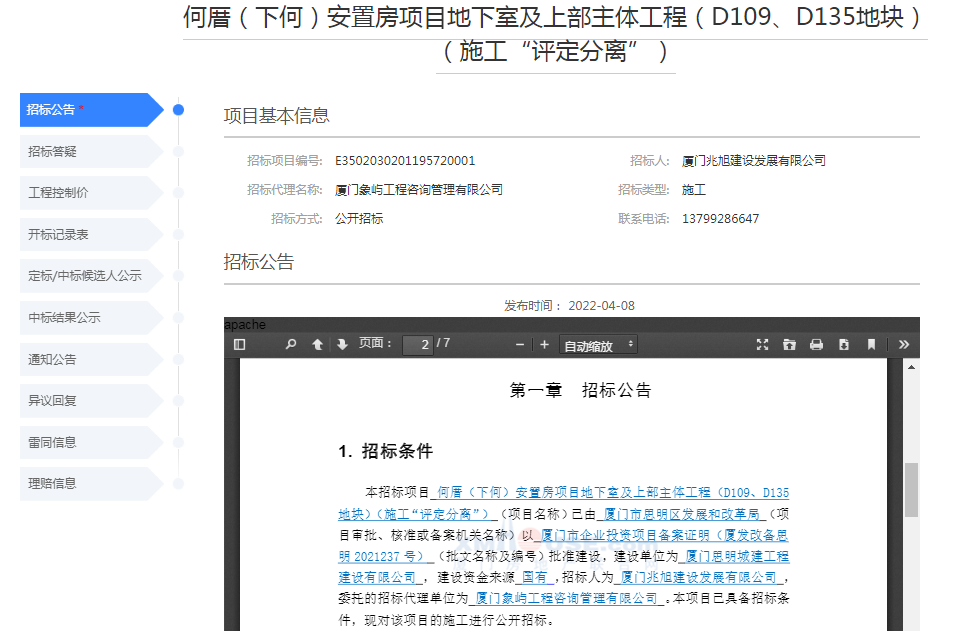
Task: Open the 雷同信息 sidebar tab
Action: click(x=91, y=442)
